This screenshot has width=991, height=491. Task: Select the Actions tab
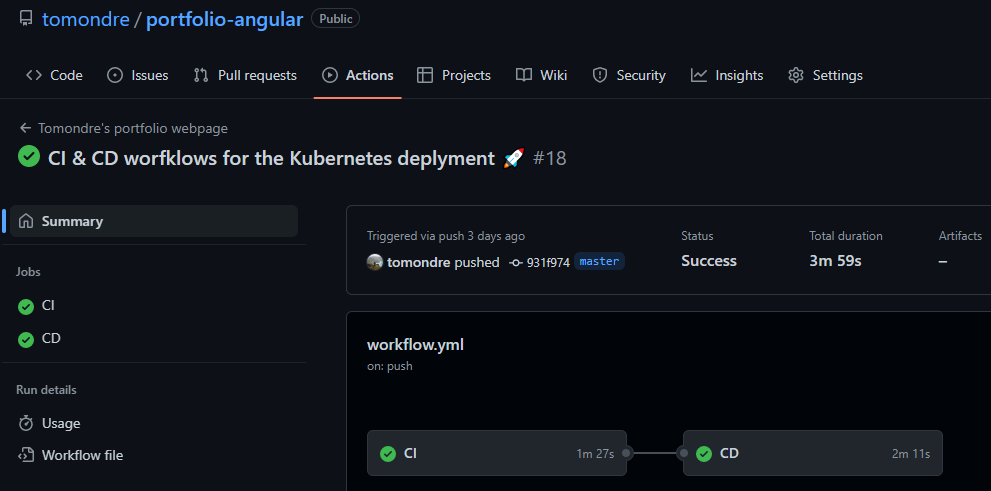358,75
